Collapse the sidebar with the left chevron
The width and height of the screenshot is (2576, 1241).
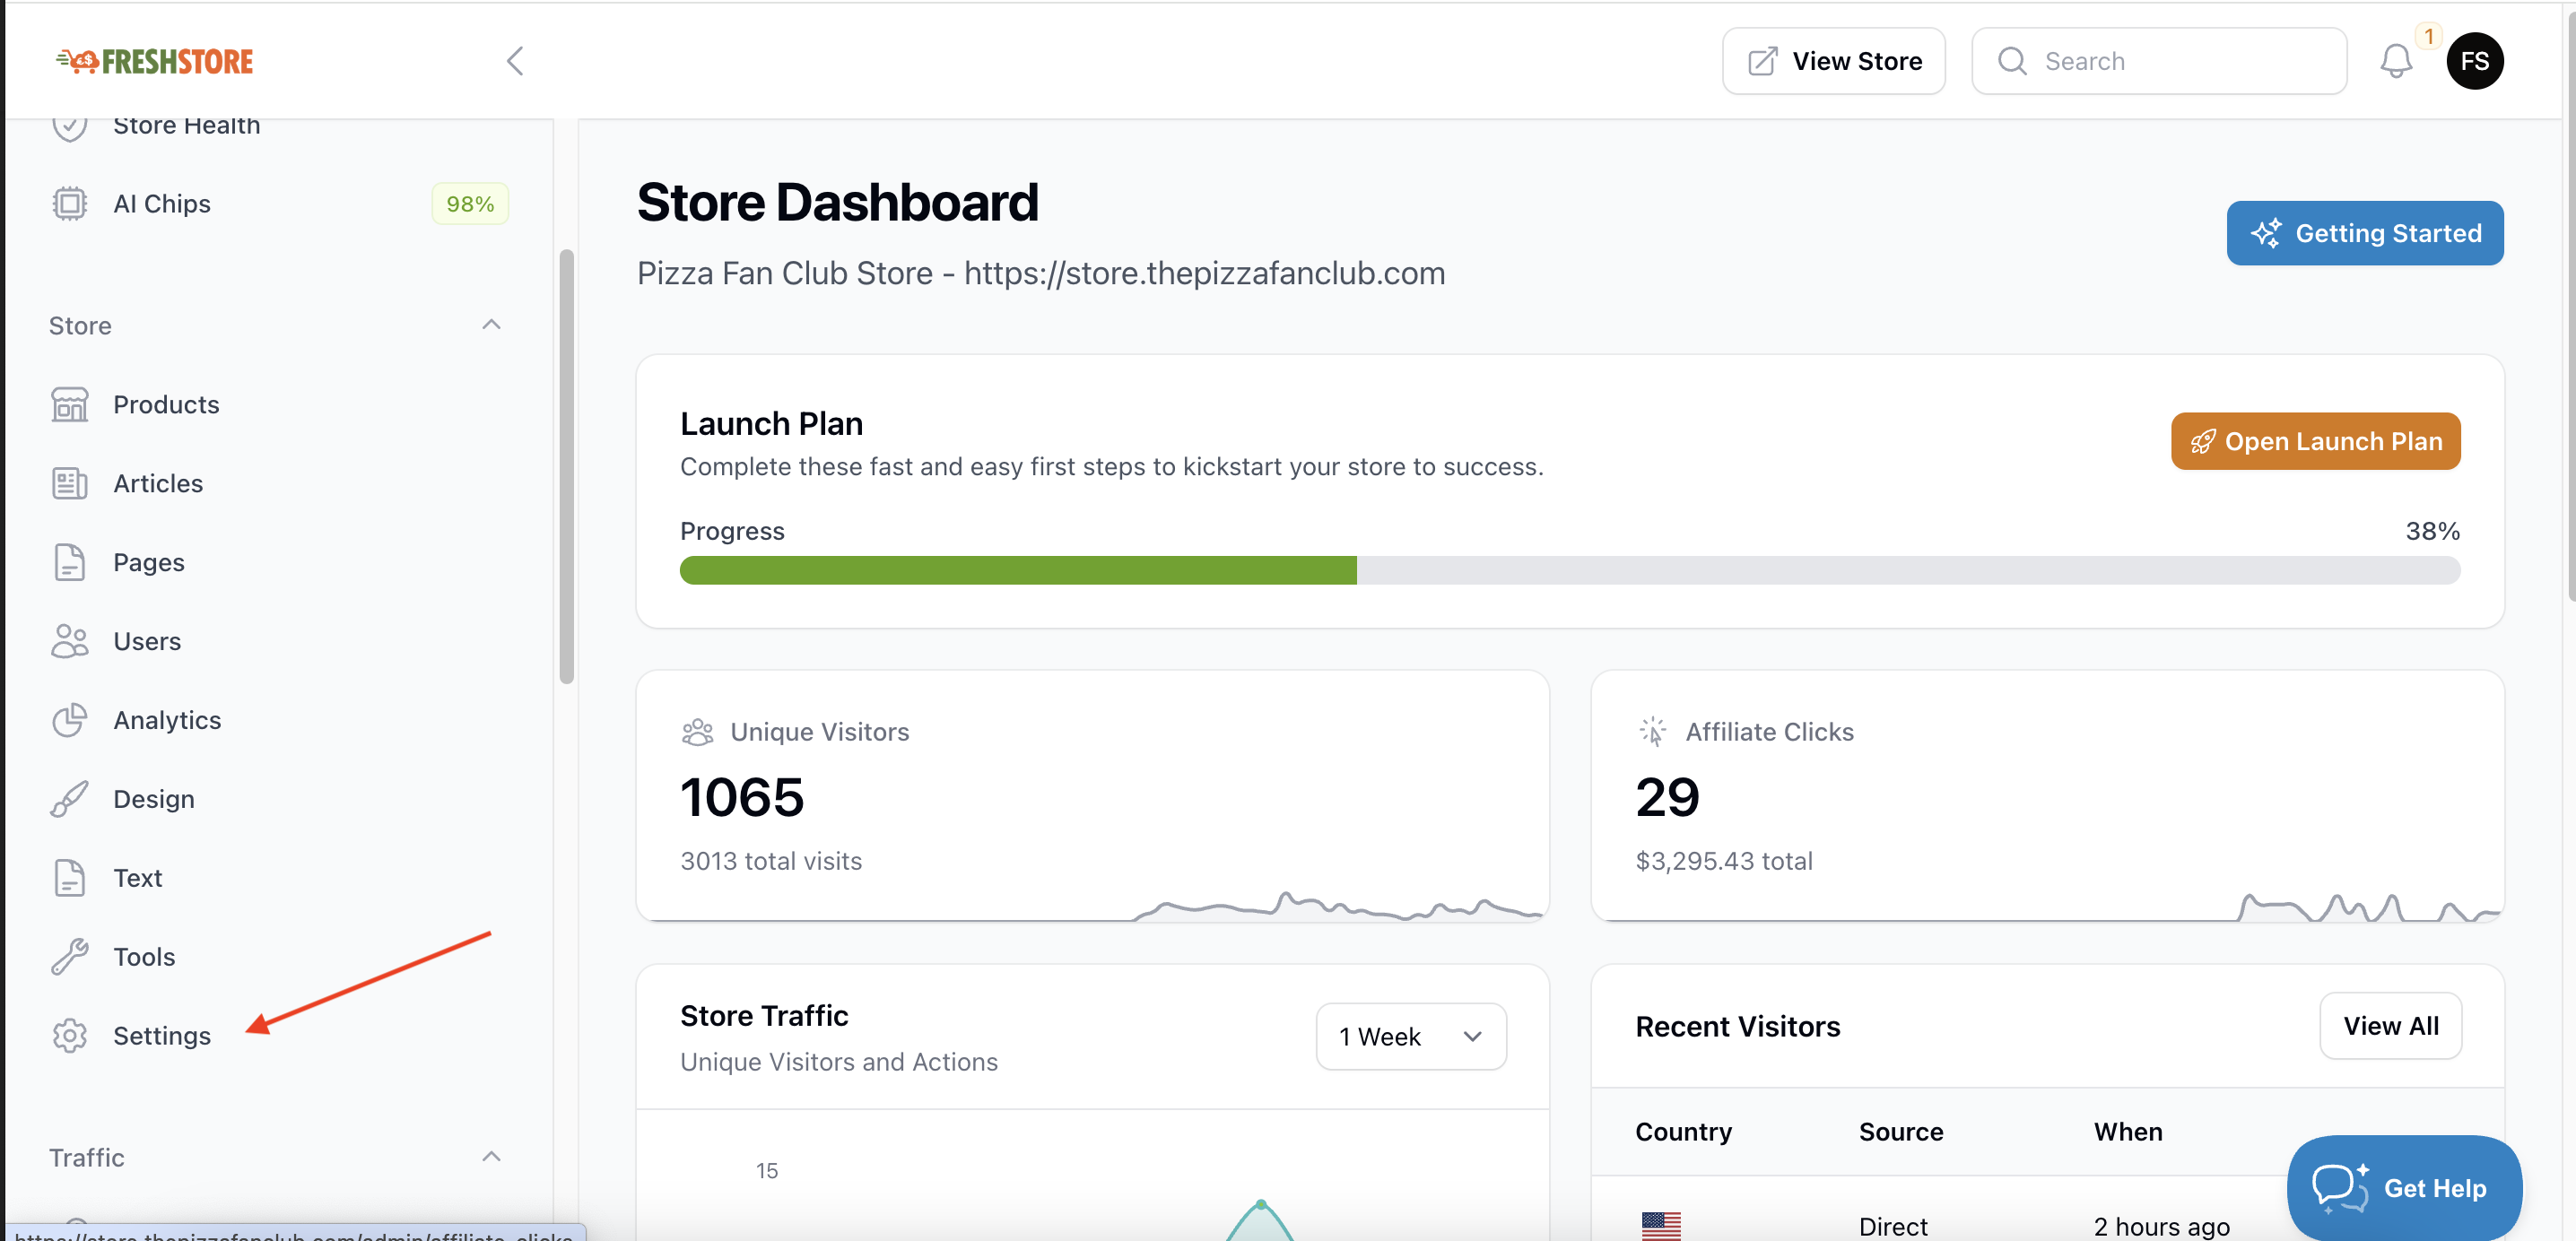(x=515, y=62)
